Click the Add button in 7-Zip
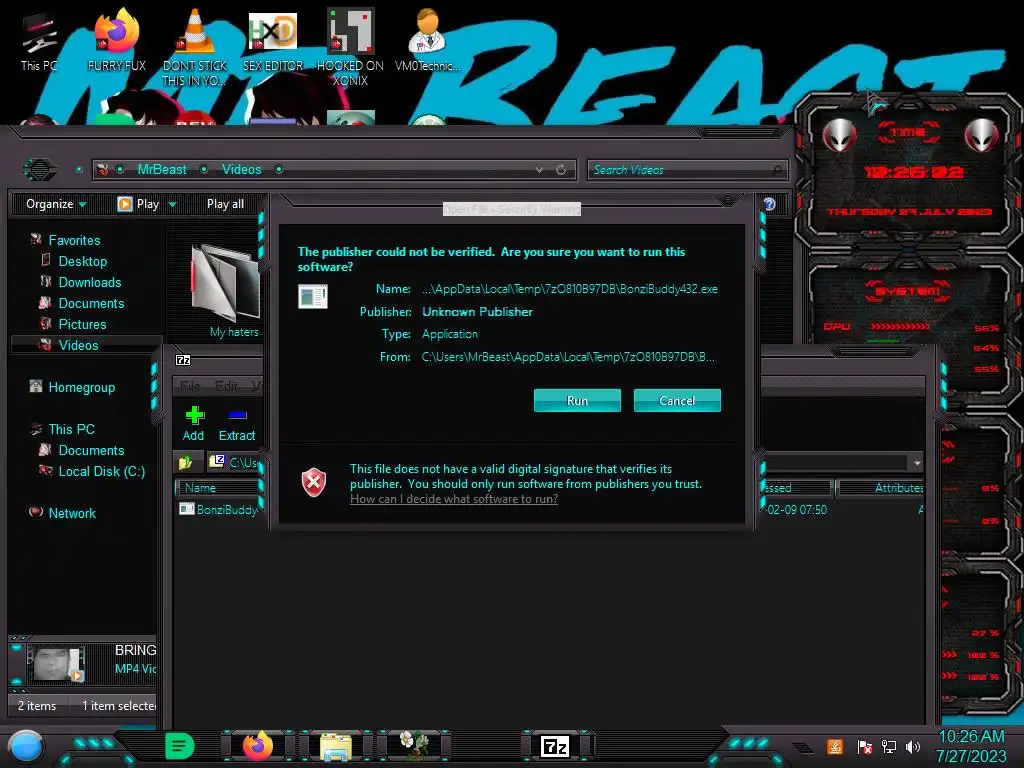Image resolution: width=1024 pixels, height=768 pixels. pyautogui.click(x=193, y=424)
